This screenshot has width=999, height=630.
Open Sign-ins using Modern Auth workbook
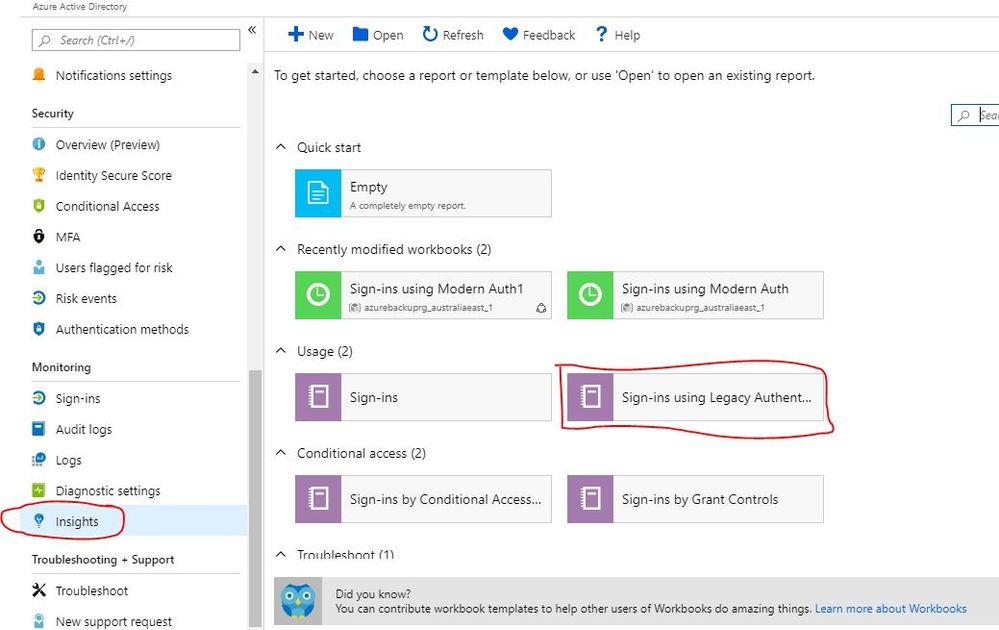(695, 295)
